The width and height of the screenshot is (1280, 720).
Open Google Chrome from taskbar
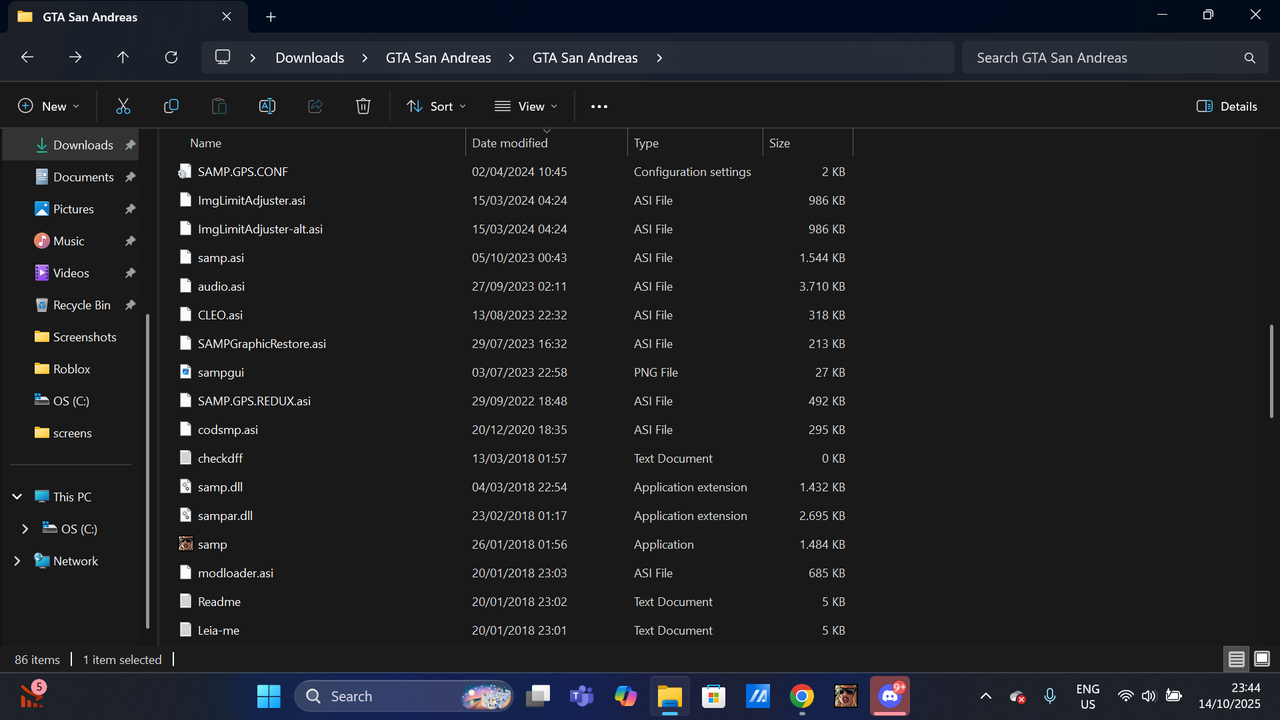point(801,696)
